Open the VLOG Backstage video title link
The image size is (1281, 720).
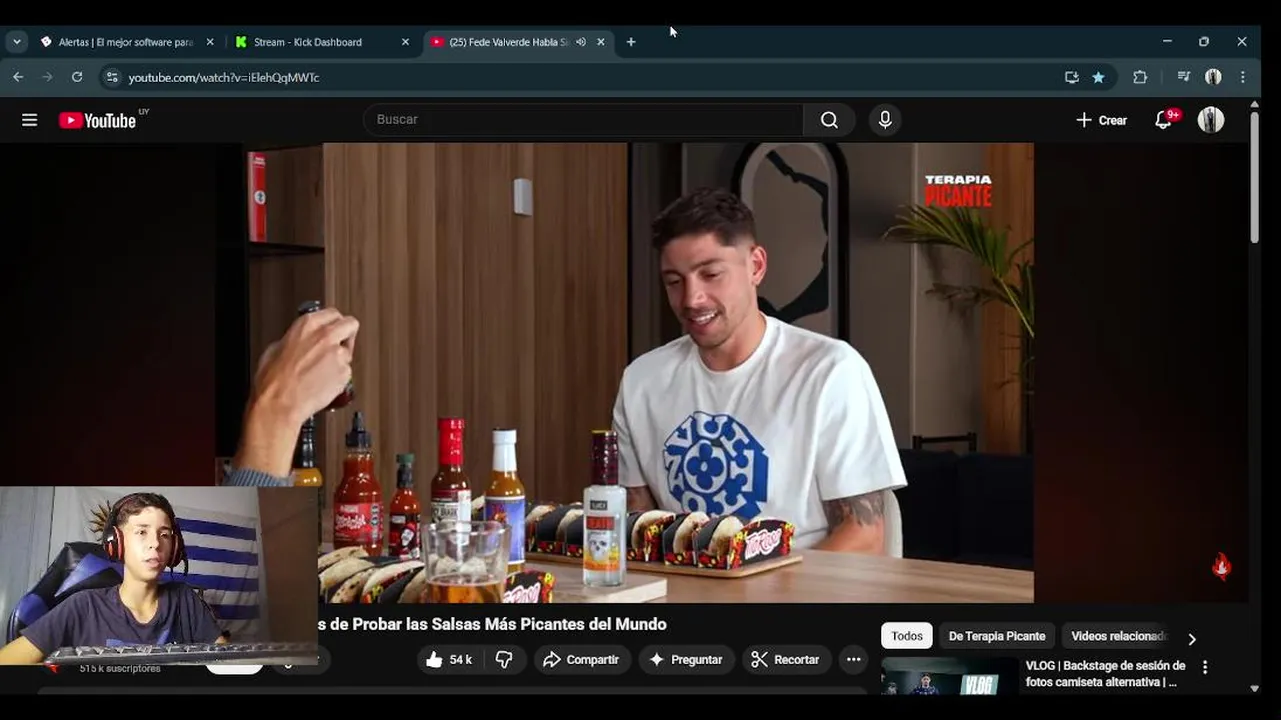(1105, 674)
